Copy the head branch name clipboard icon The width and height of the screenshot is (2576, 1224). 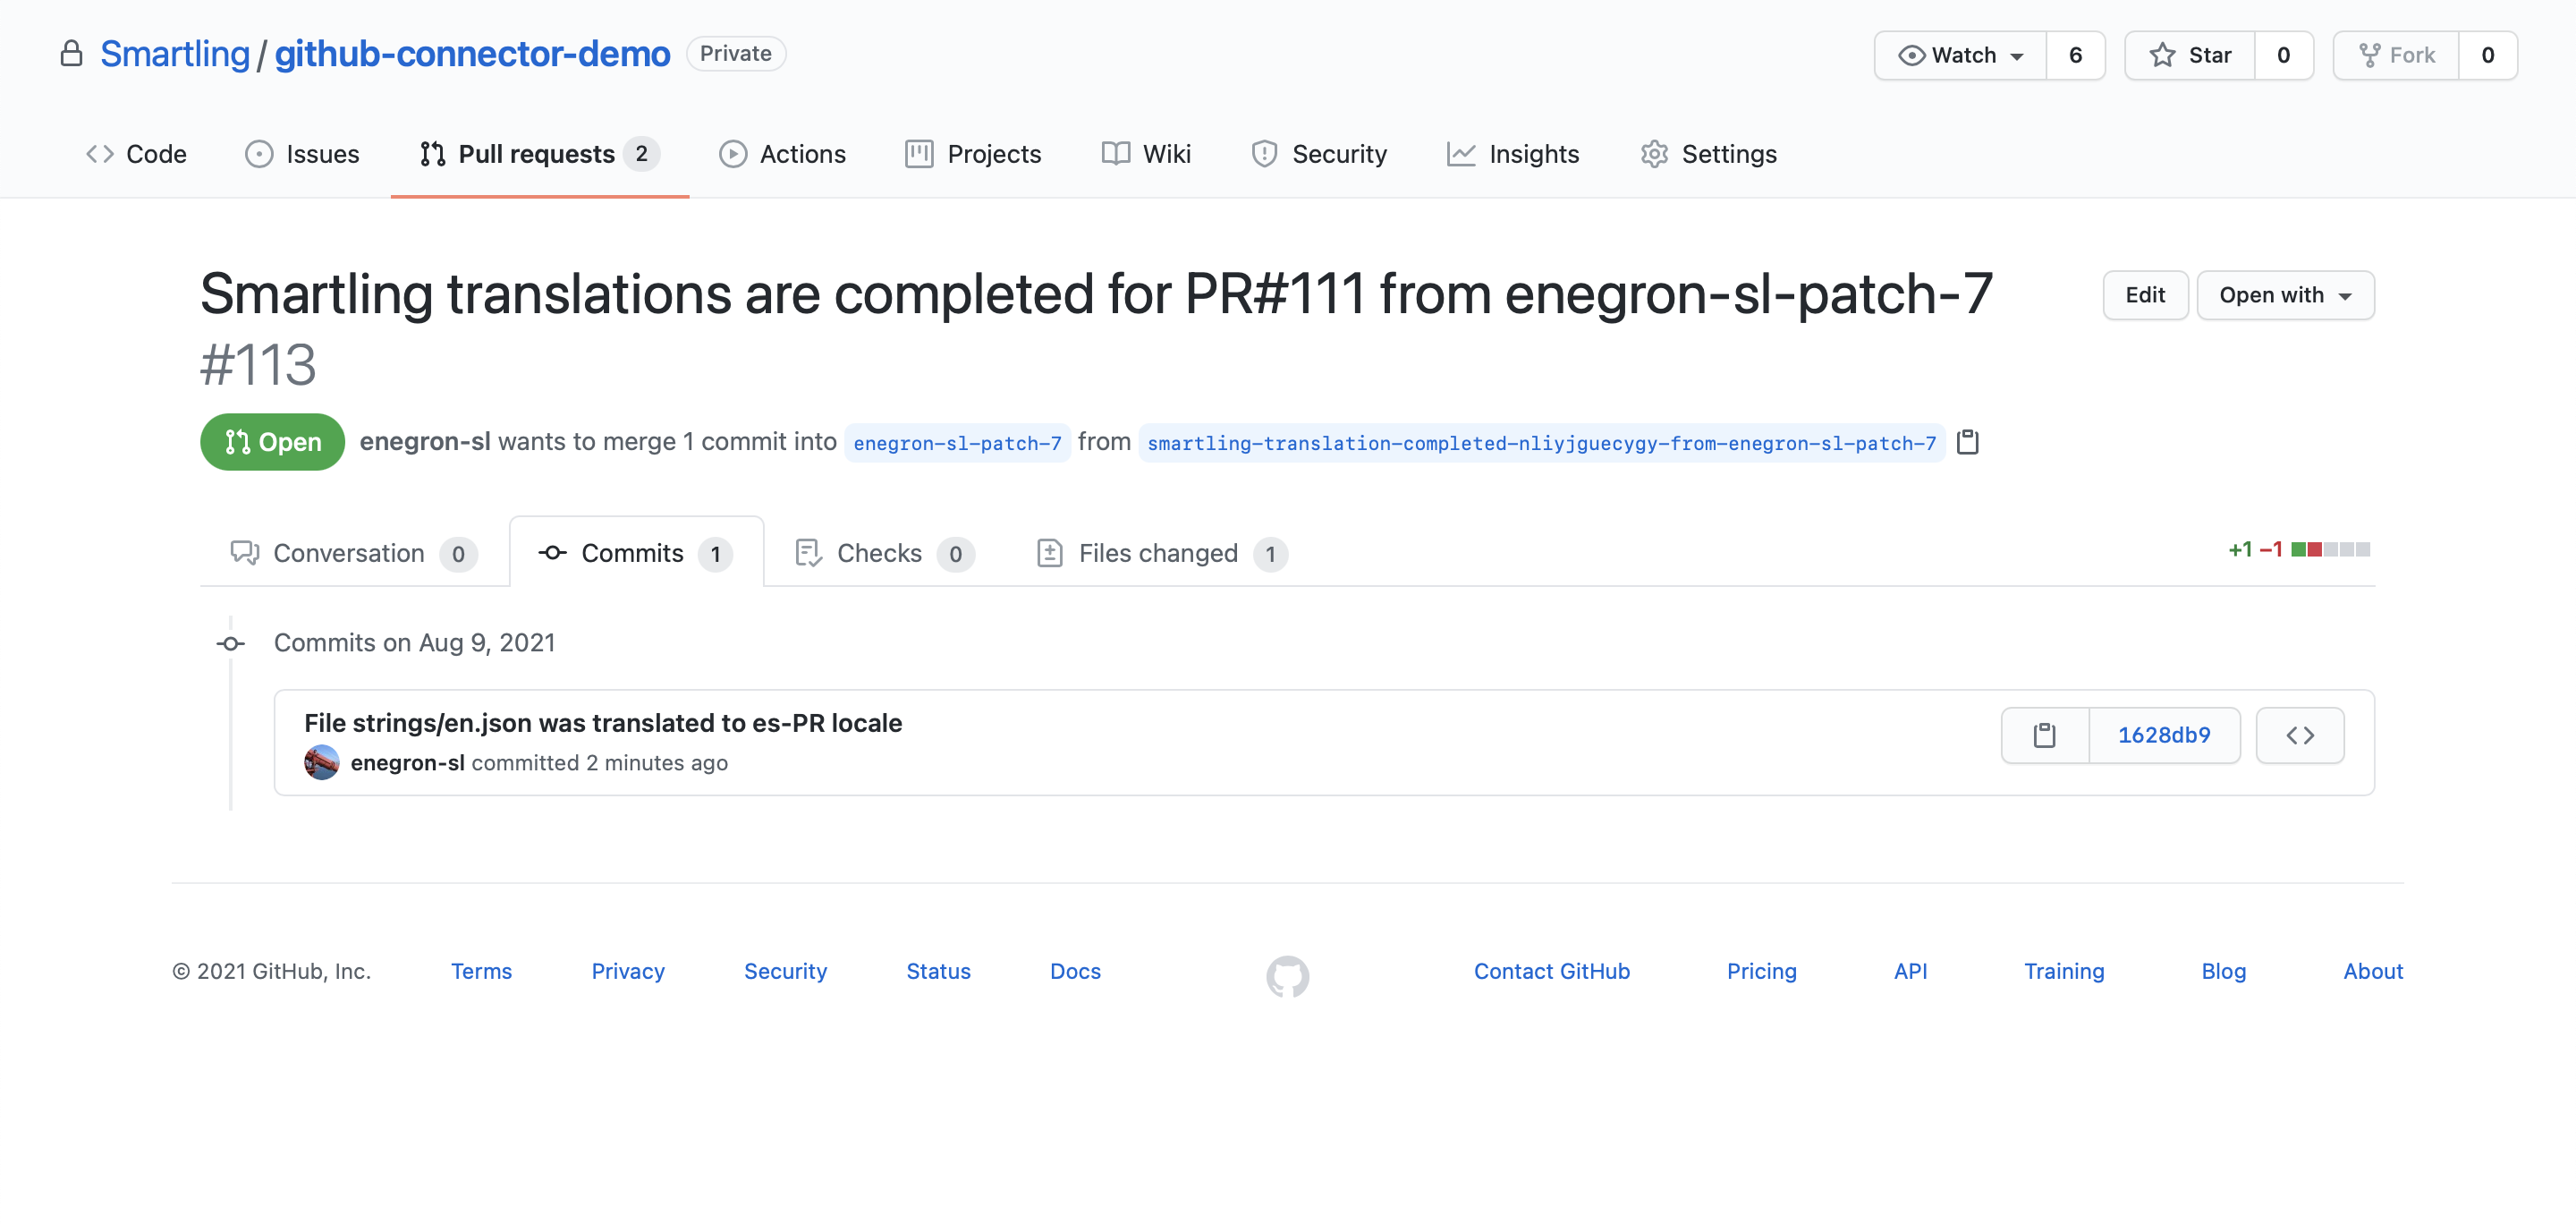coord(1968,442)
